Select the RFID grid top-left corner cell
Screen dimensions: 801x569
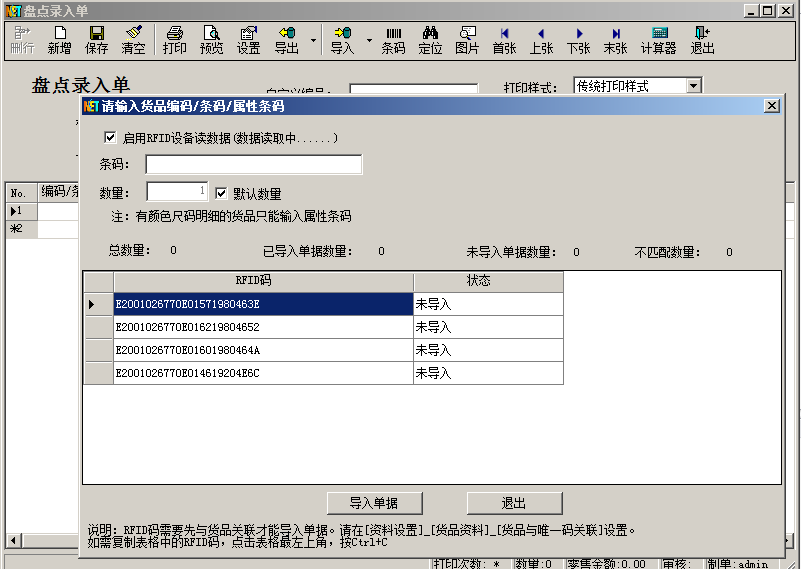click(99, 281)
